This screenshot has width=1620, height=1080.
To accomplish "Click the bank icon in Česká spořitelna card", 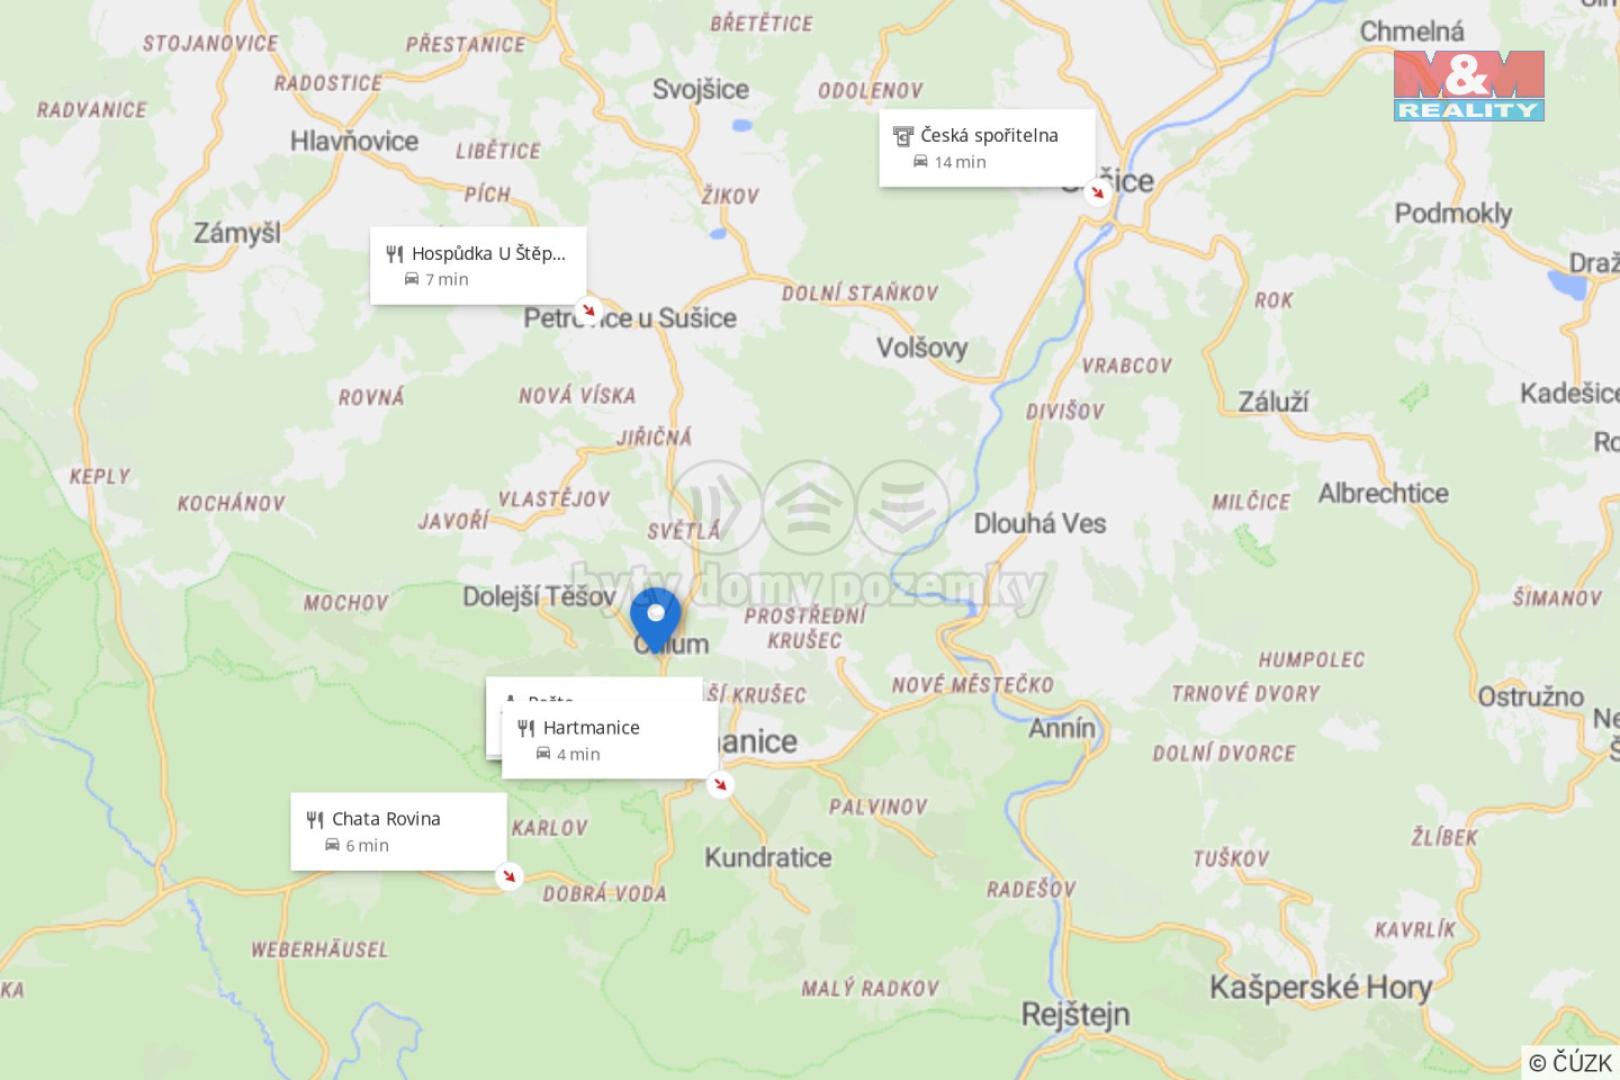I will click(x=903, y=136).
